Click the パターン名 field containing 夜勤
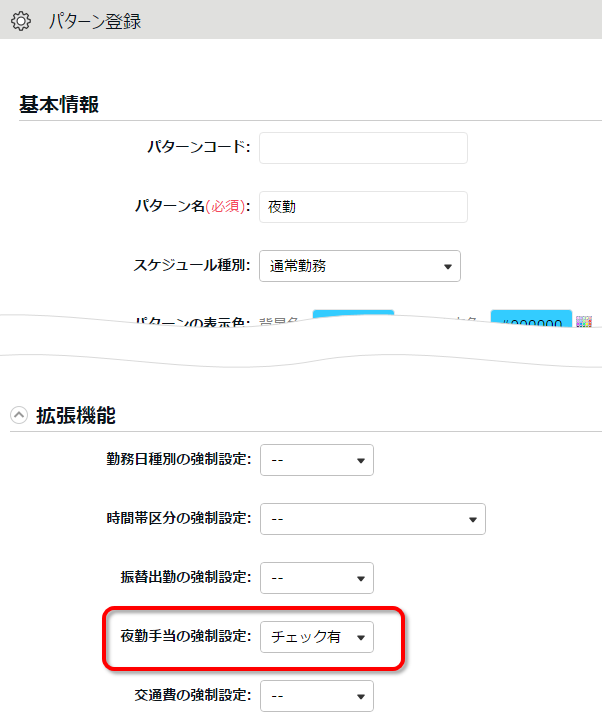 (x=363, y=207)
